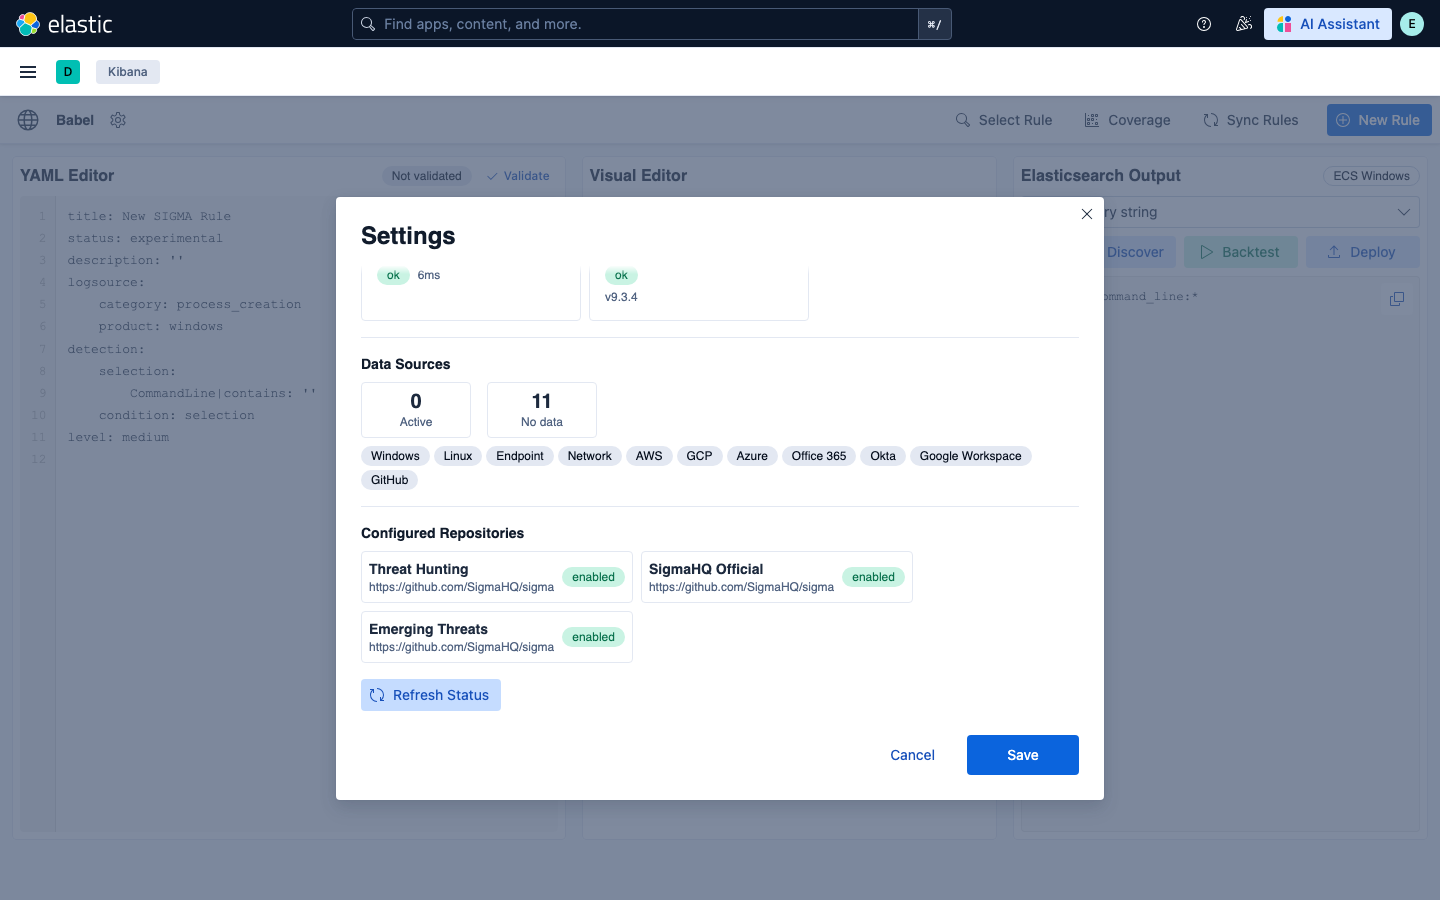
Task: Open the user avatar menu E
Action: click(x=1412, y=24)
